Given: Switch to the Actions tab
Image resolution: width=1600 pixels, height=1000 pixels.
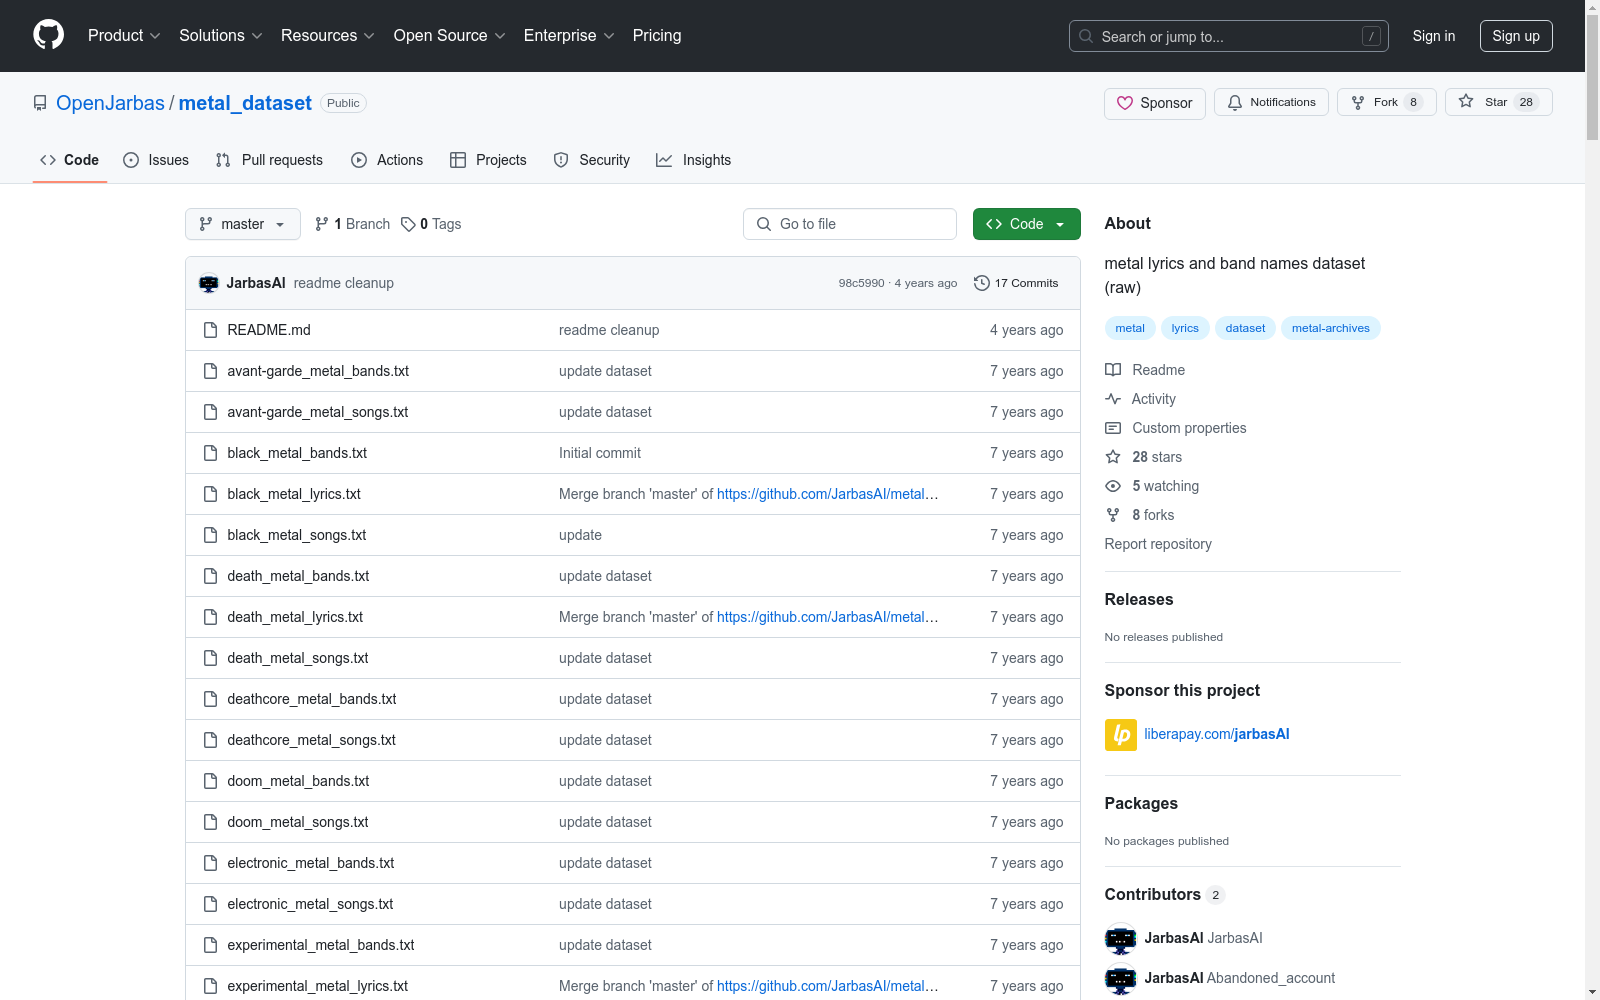Looking at the screenshot, I should [387, 160].
